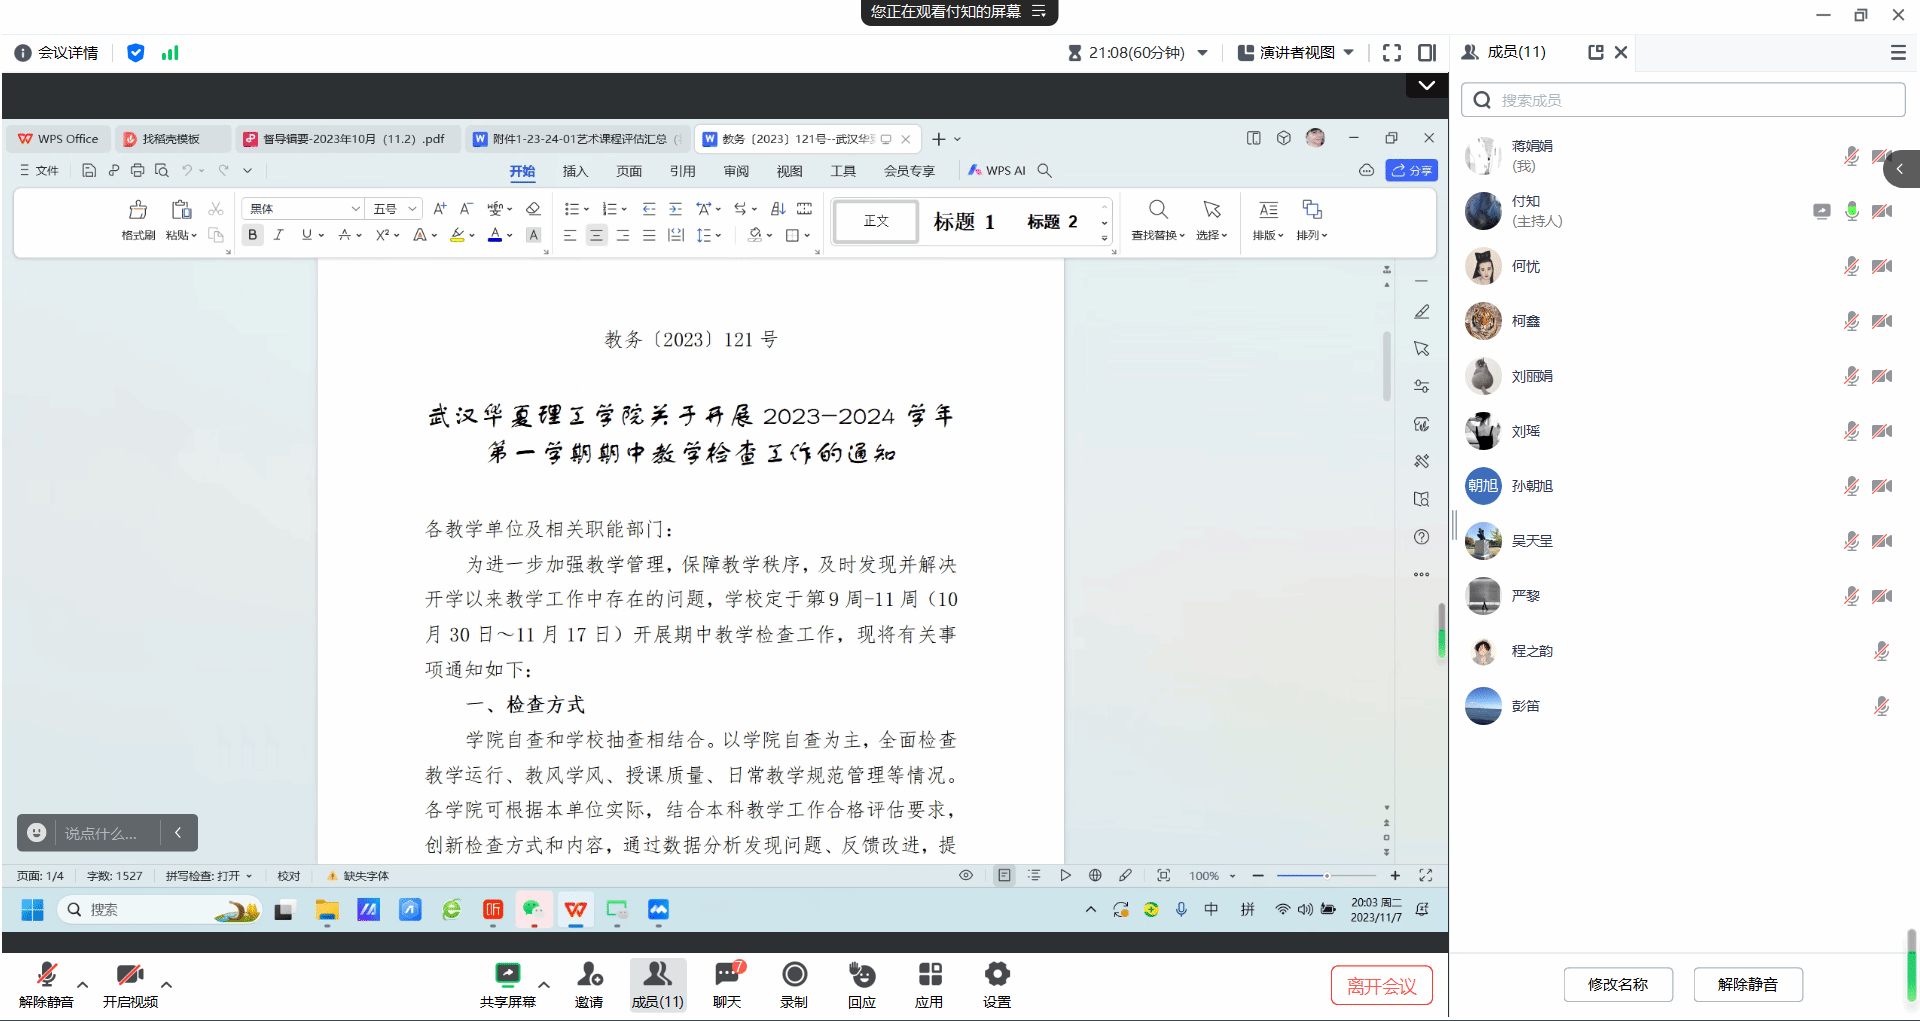Open the members panel hamburger menu

(1897, 53)
